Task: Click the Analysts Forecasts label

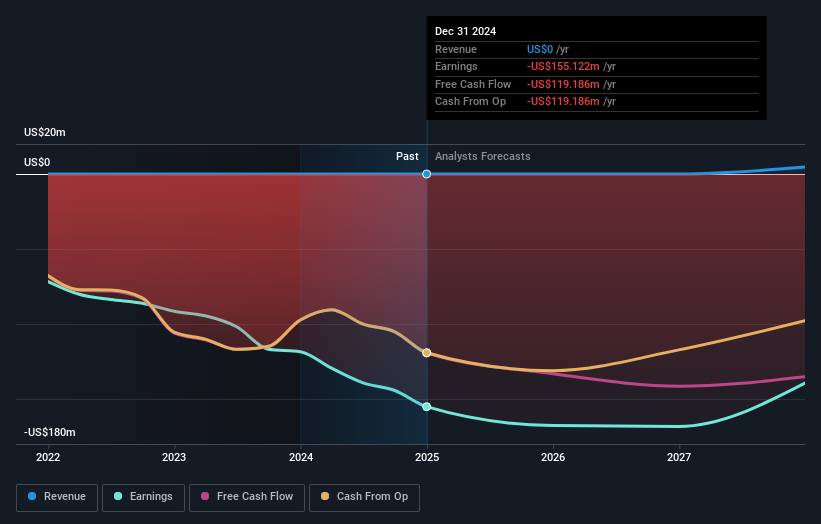Action: pos(483,156)
